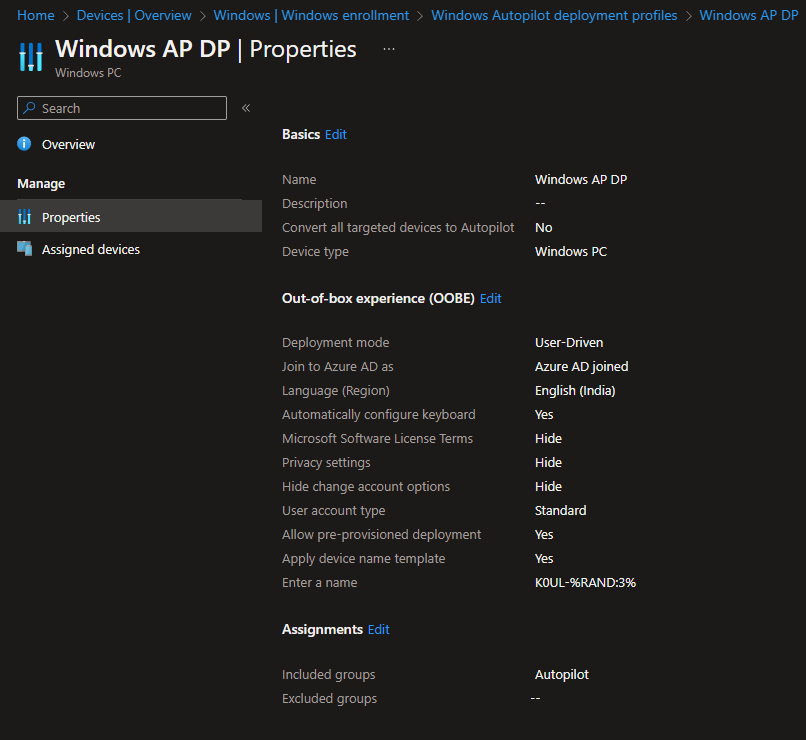
Task: Edit the Basics section
Action: point(336,135)
